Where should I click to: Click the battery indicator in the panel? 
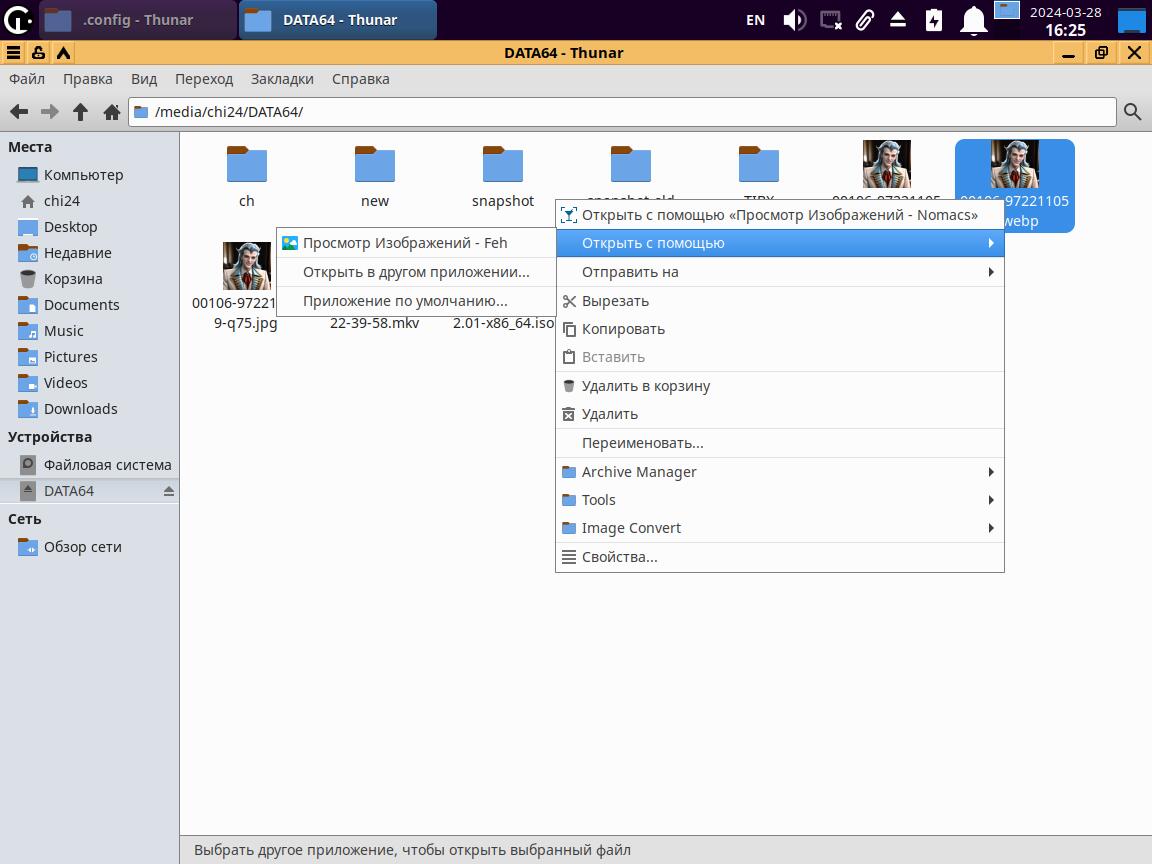(x=934, y=20)
